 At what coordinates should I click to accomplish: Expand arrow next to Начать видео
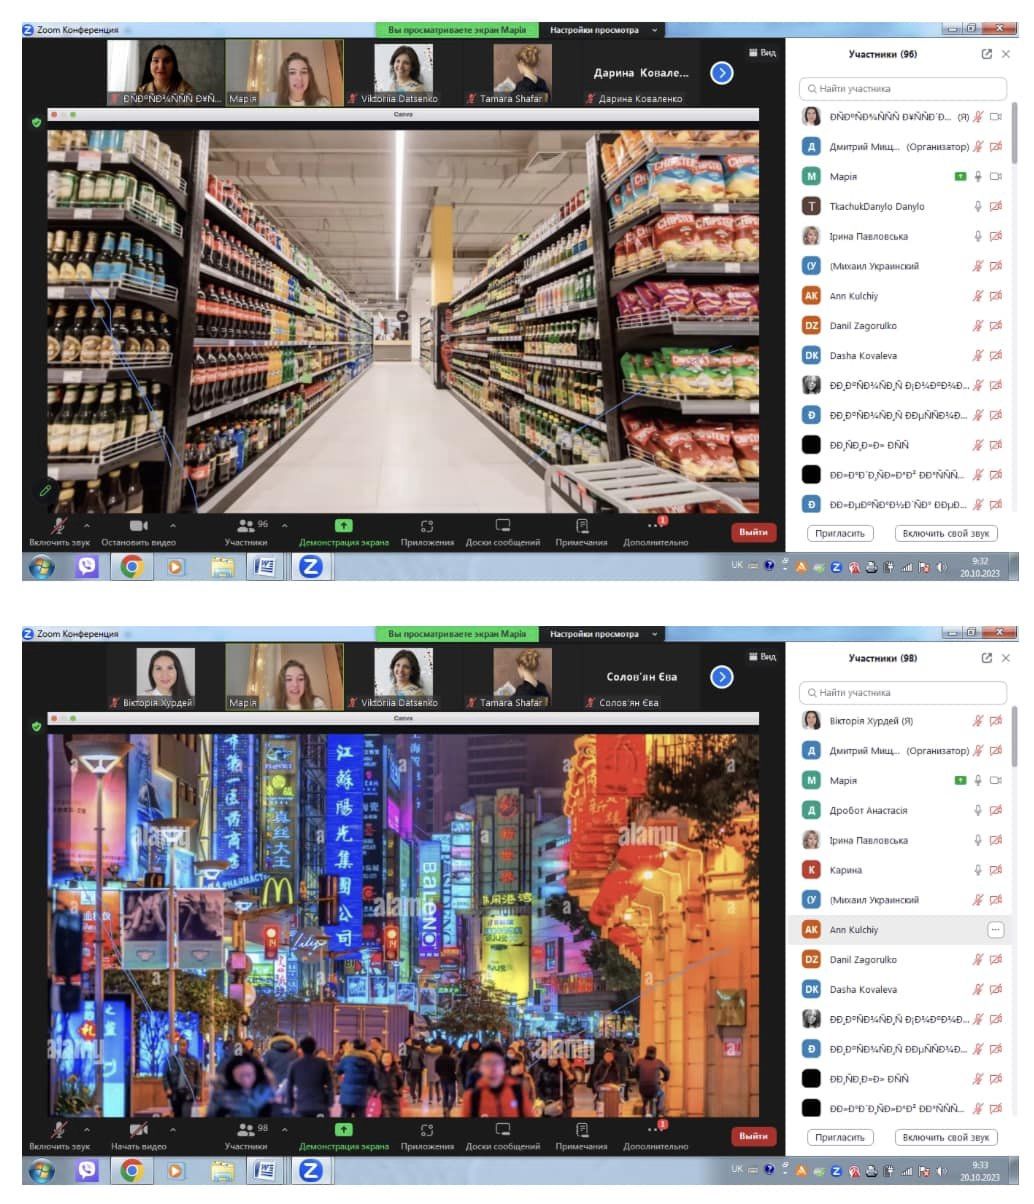pyautogui.click(x=173, y=1129)
